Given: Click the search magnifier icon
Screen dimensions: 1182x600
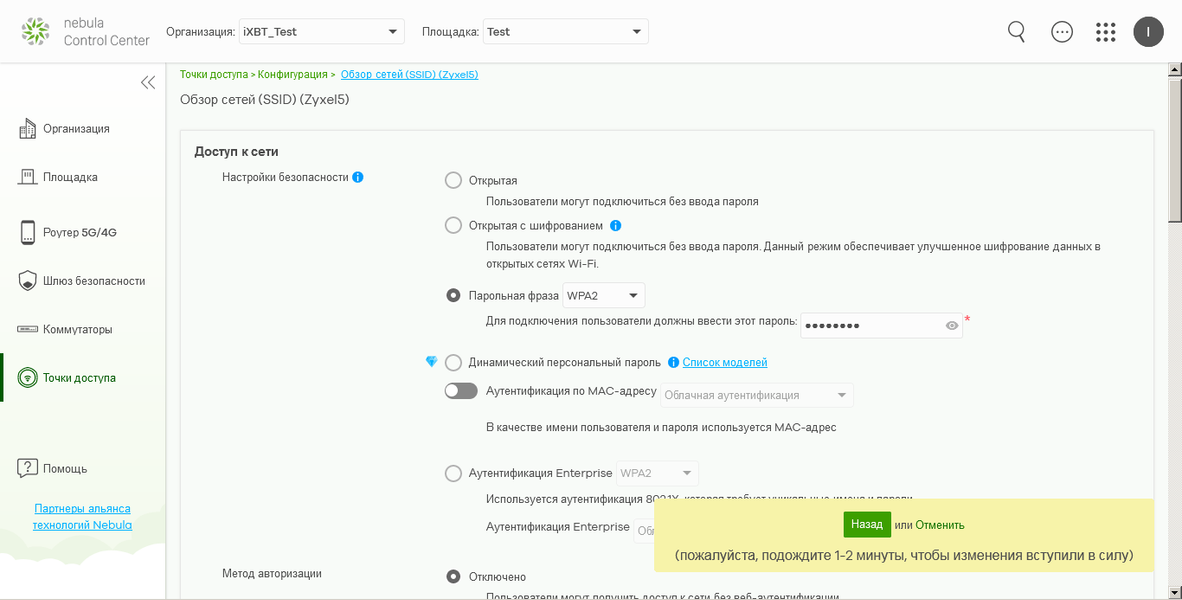Looking at the screenshot, I should (x=1016, y=32).
